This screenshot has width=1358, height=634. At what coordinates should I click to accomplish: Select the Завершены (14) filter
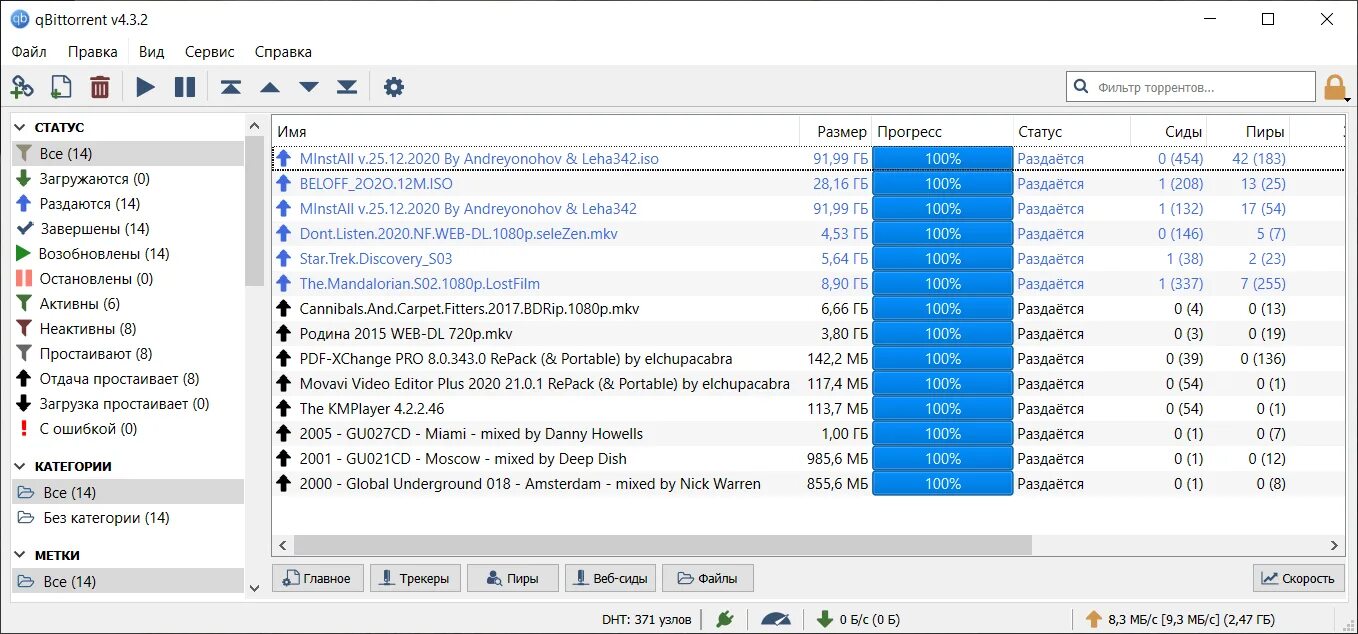pos(127,229)
